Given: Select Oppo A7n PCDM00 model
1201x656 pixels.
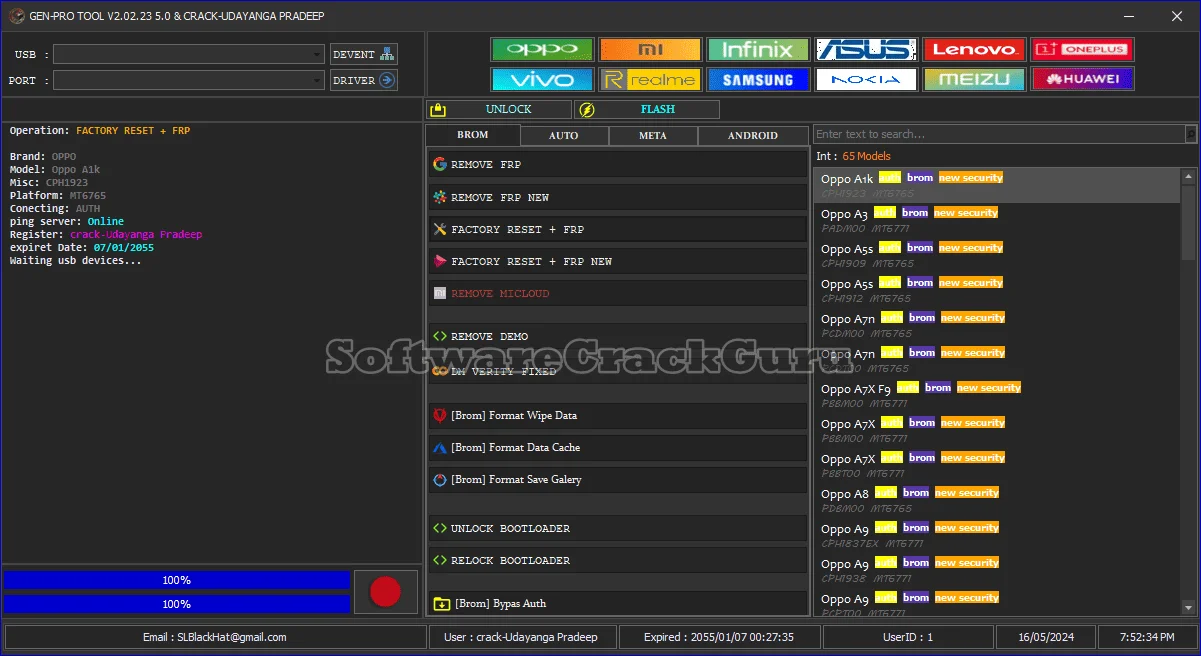Looking at the screenshot, I should pos(997,325).
